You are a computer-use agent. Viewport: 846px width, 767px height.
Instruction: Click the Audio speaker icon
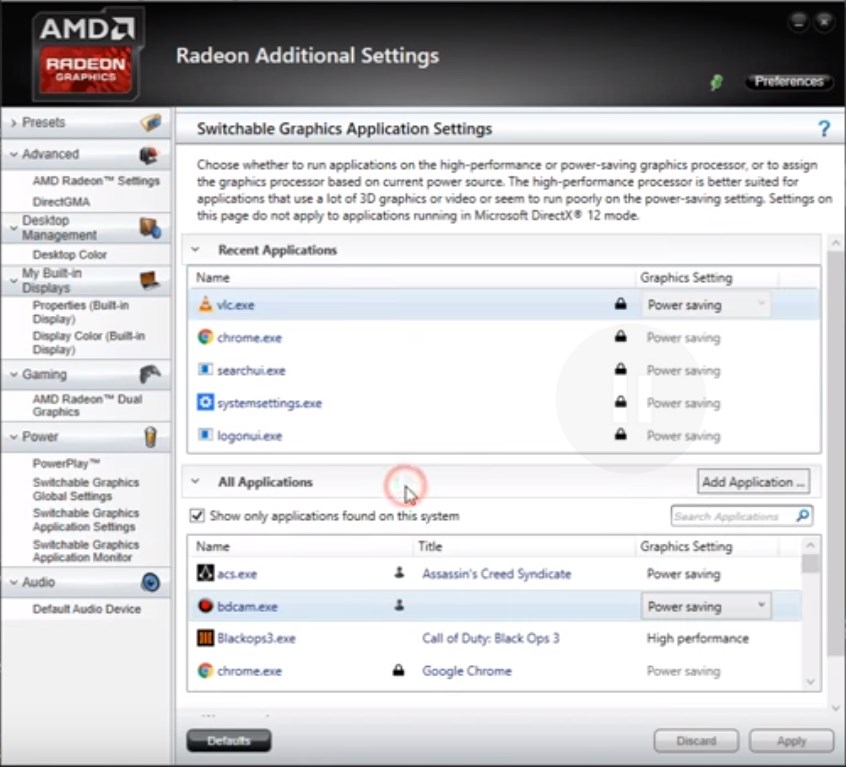coord(151,583)
